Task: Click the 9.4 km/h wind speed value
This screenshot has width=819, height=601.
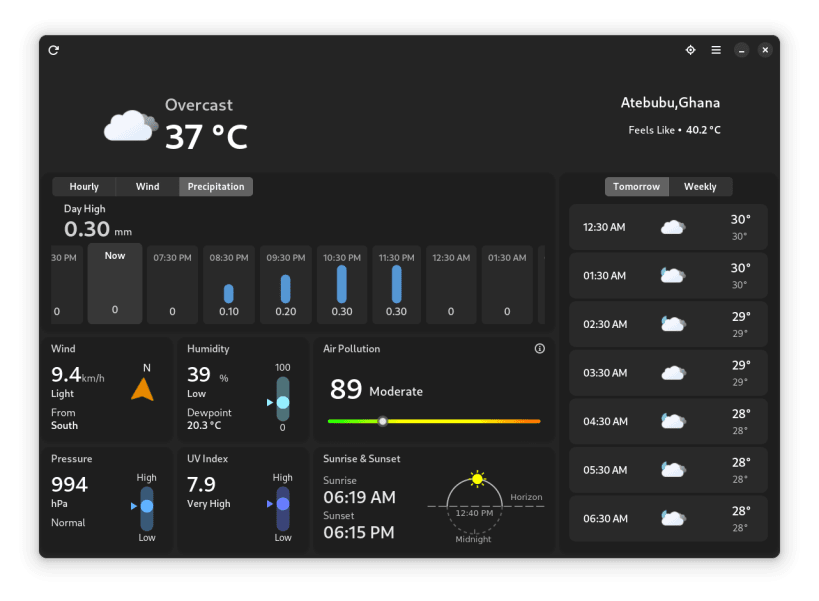Action: pyautogui.click(x=77, y=375)
